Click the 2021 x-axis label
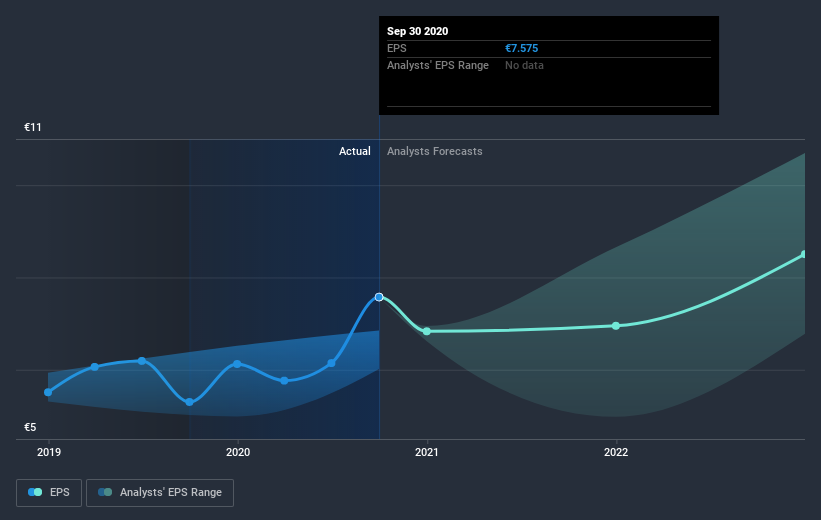This screenshot has width=821, height=520. (x=427, y=452)
